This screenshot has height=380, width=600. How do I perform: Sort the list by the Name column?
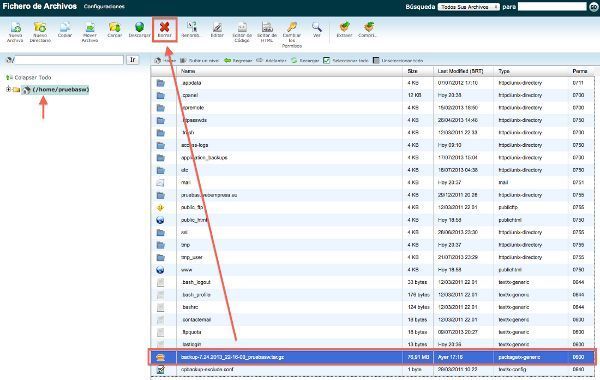coord(188,71)
